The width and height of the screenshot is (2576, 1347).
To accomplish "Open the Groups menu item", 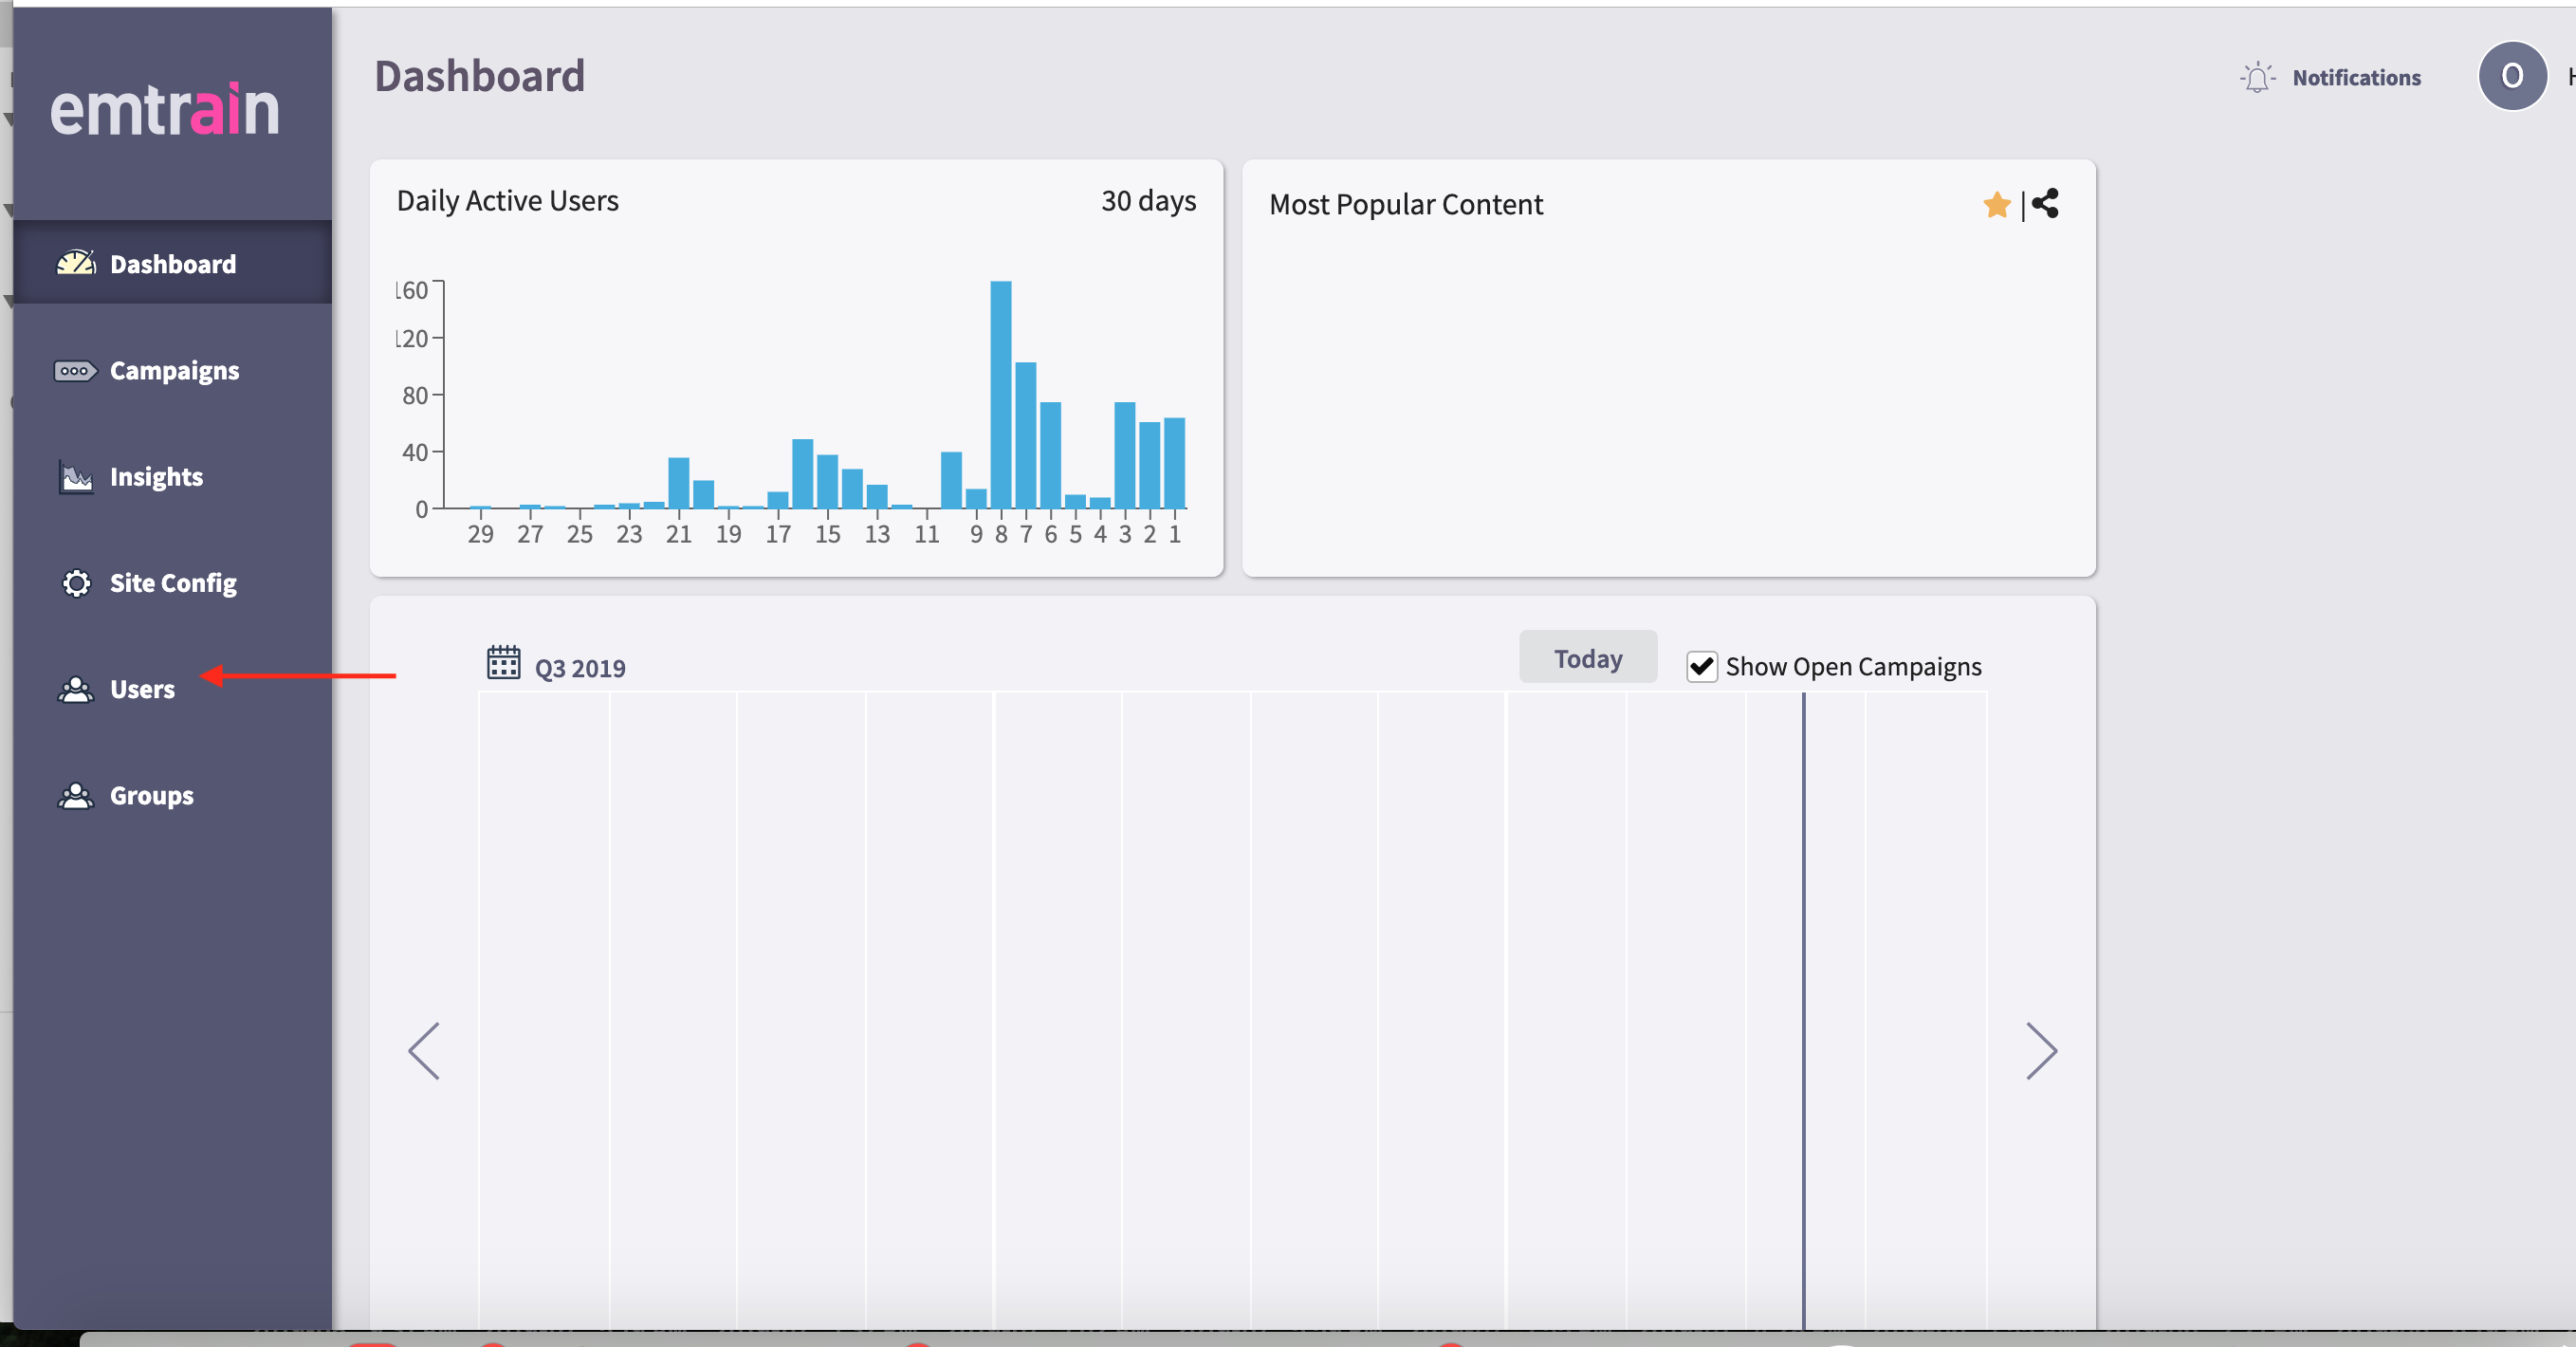I will pos(172,795).
